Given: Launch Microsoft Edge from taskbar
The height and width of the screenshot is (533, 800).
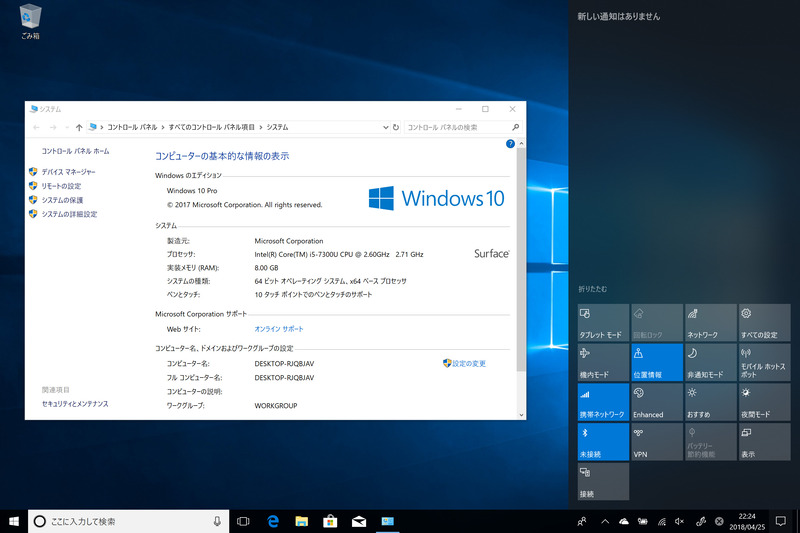Looking at the screenshot, I should tap(273, 521).
